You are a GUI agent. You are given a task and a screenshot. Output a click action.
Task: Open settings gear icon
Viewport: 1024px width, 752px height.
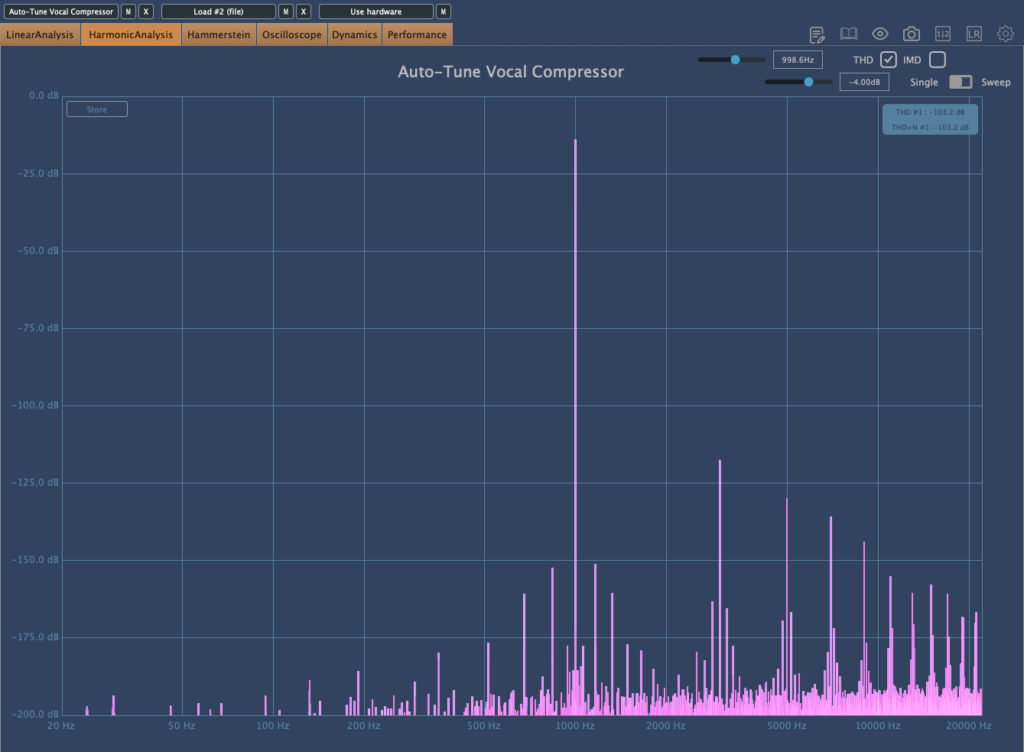coord(1005,33)
